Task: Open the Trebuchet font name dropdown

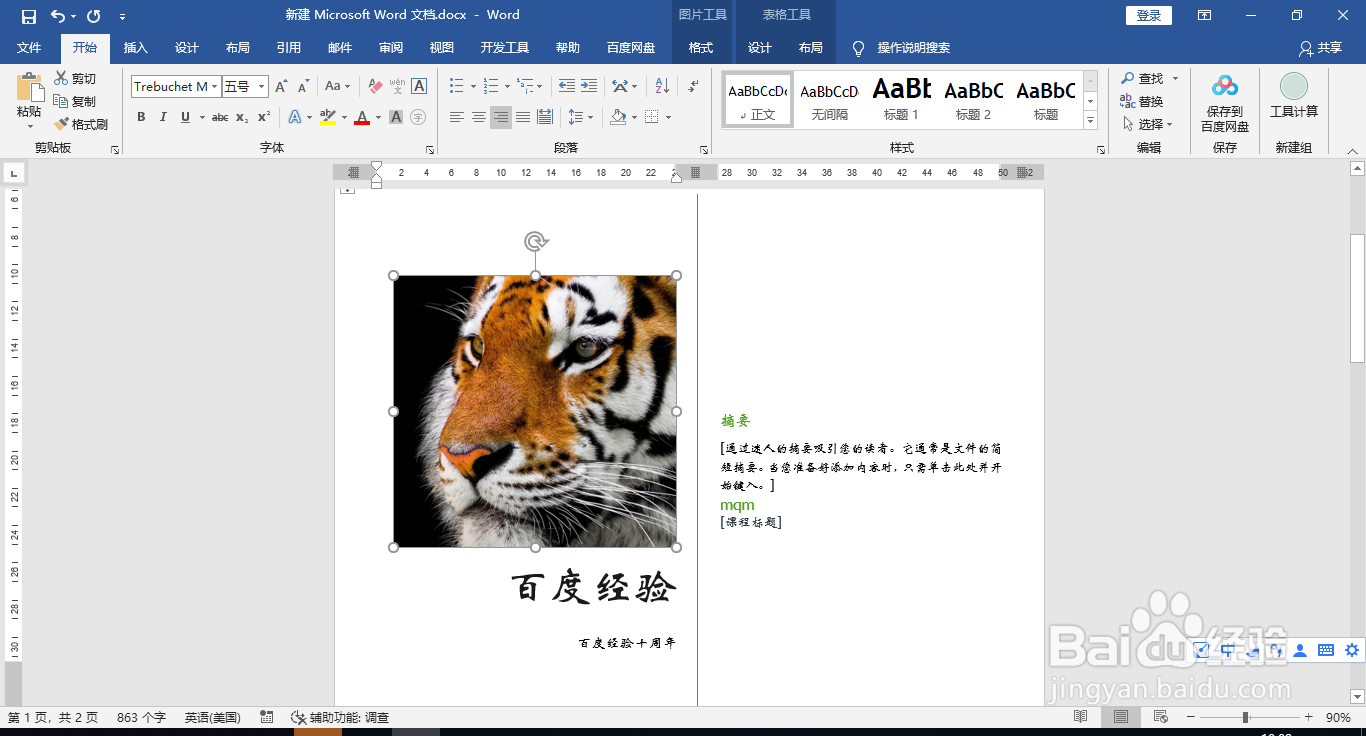Action: 214,87
